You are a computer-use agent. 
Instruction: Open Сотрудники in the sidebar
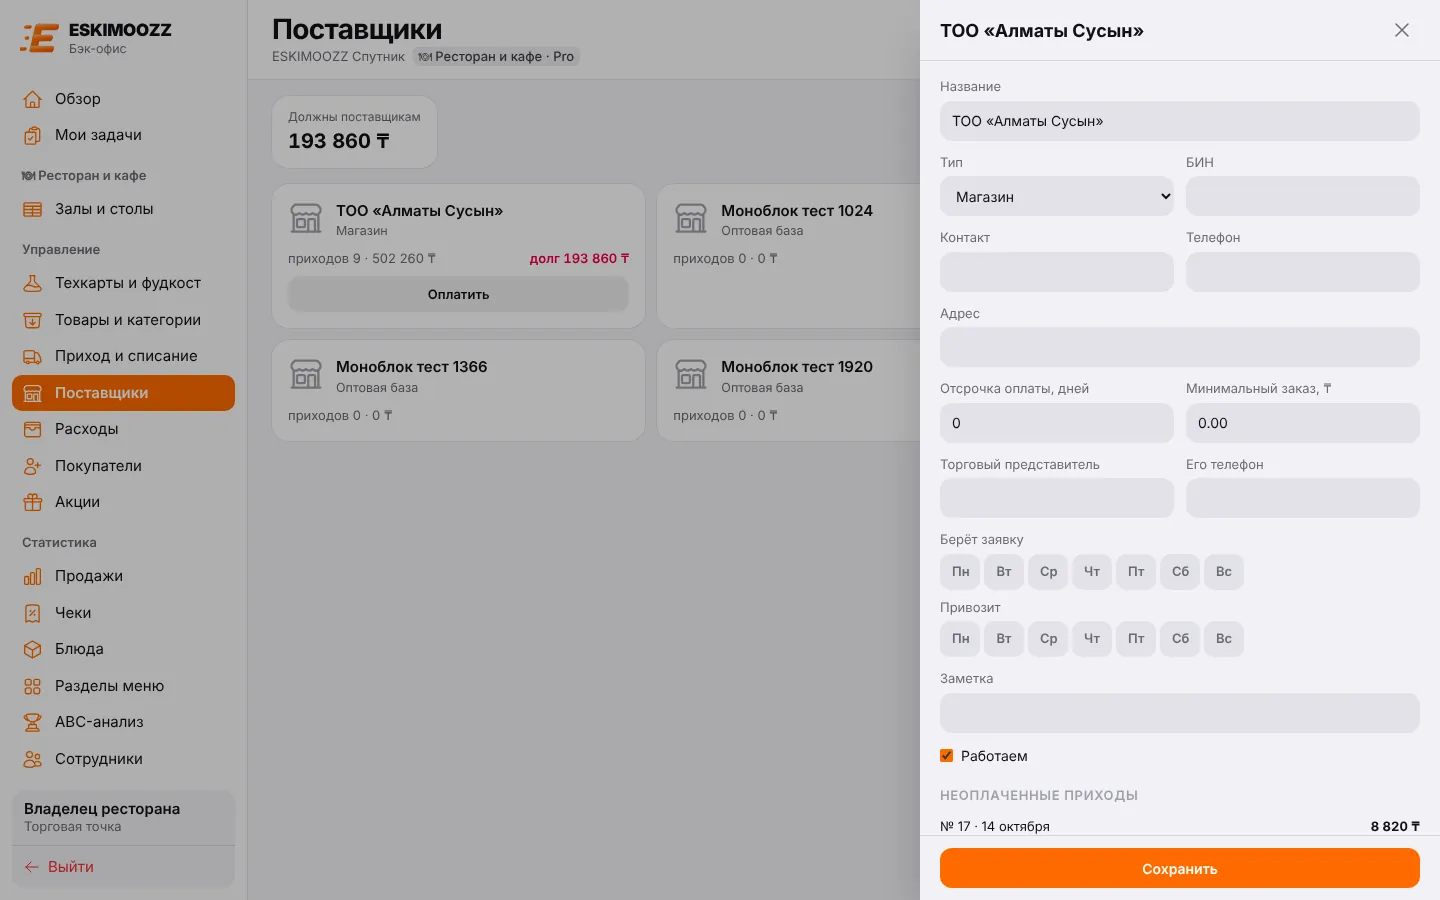(x=123, y=759)
